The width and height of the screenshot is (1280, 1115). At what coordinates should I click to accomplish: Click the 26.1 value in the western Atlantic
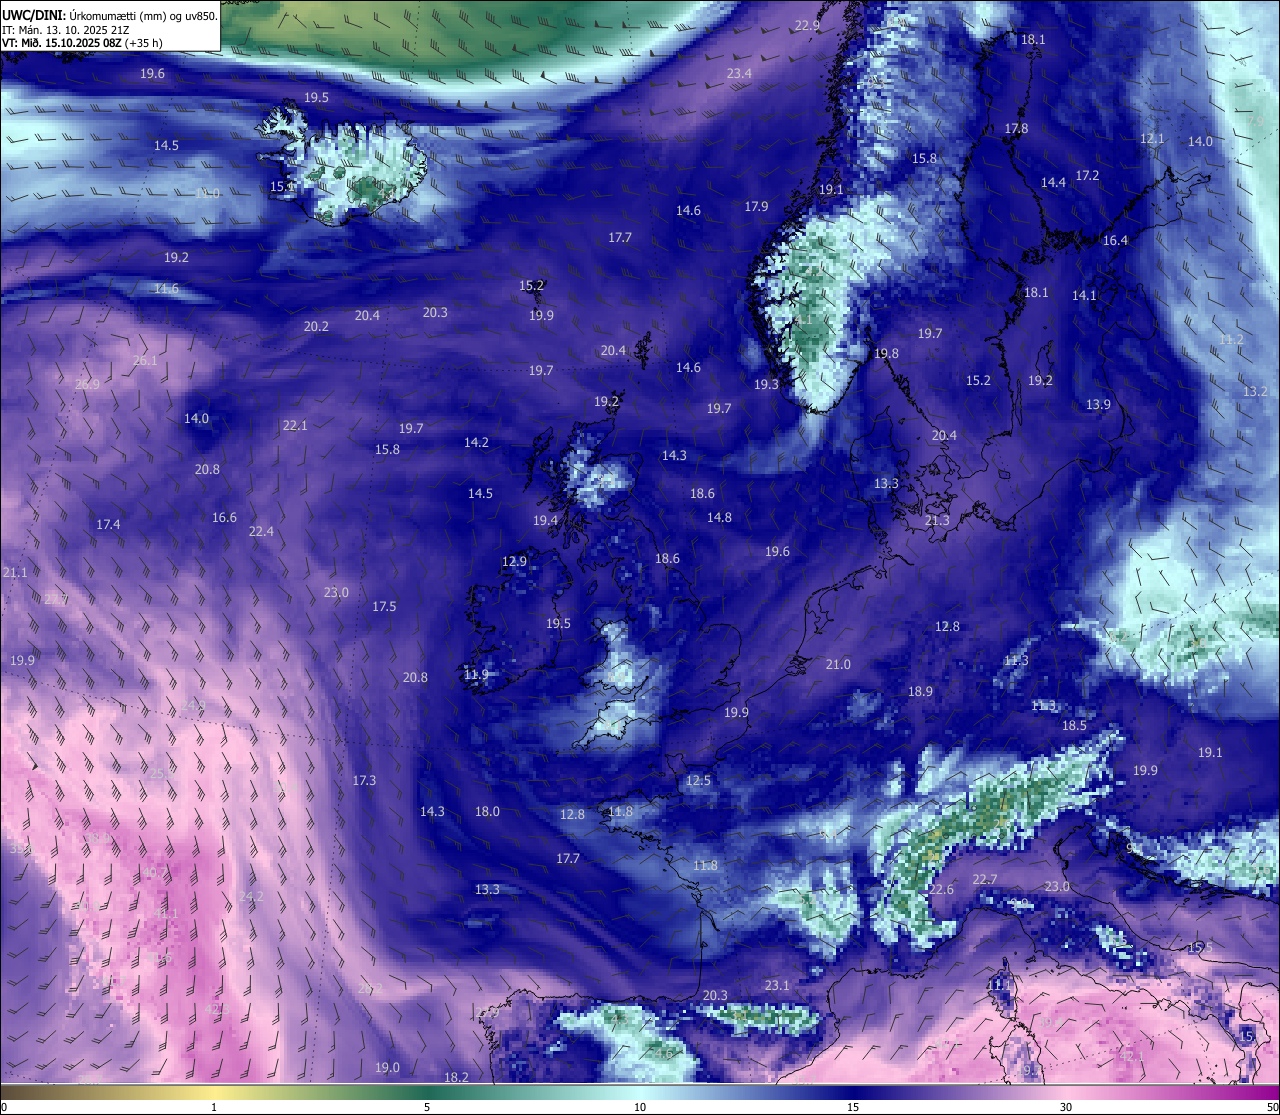pos(145,360)
